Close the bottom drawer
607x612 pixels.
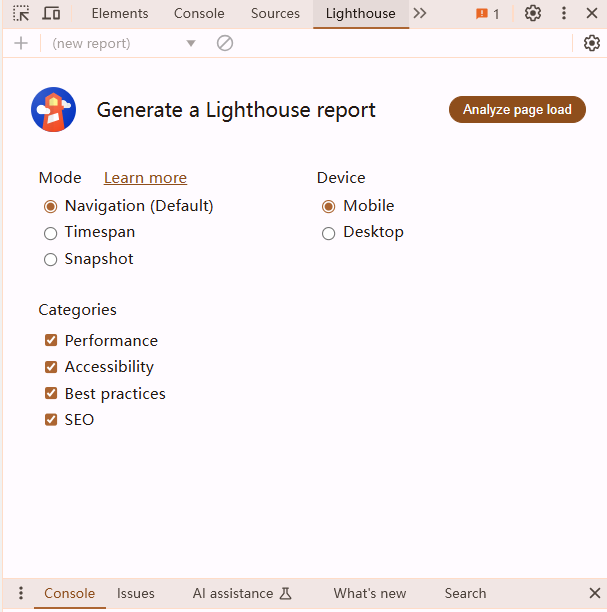coord(595,593)
